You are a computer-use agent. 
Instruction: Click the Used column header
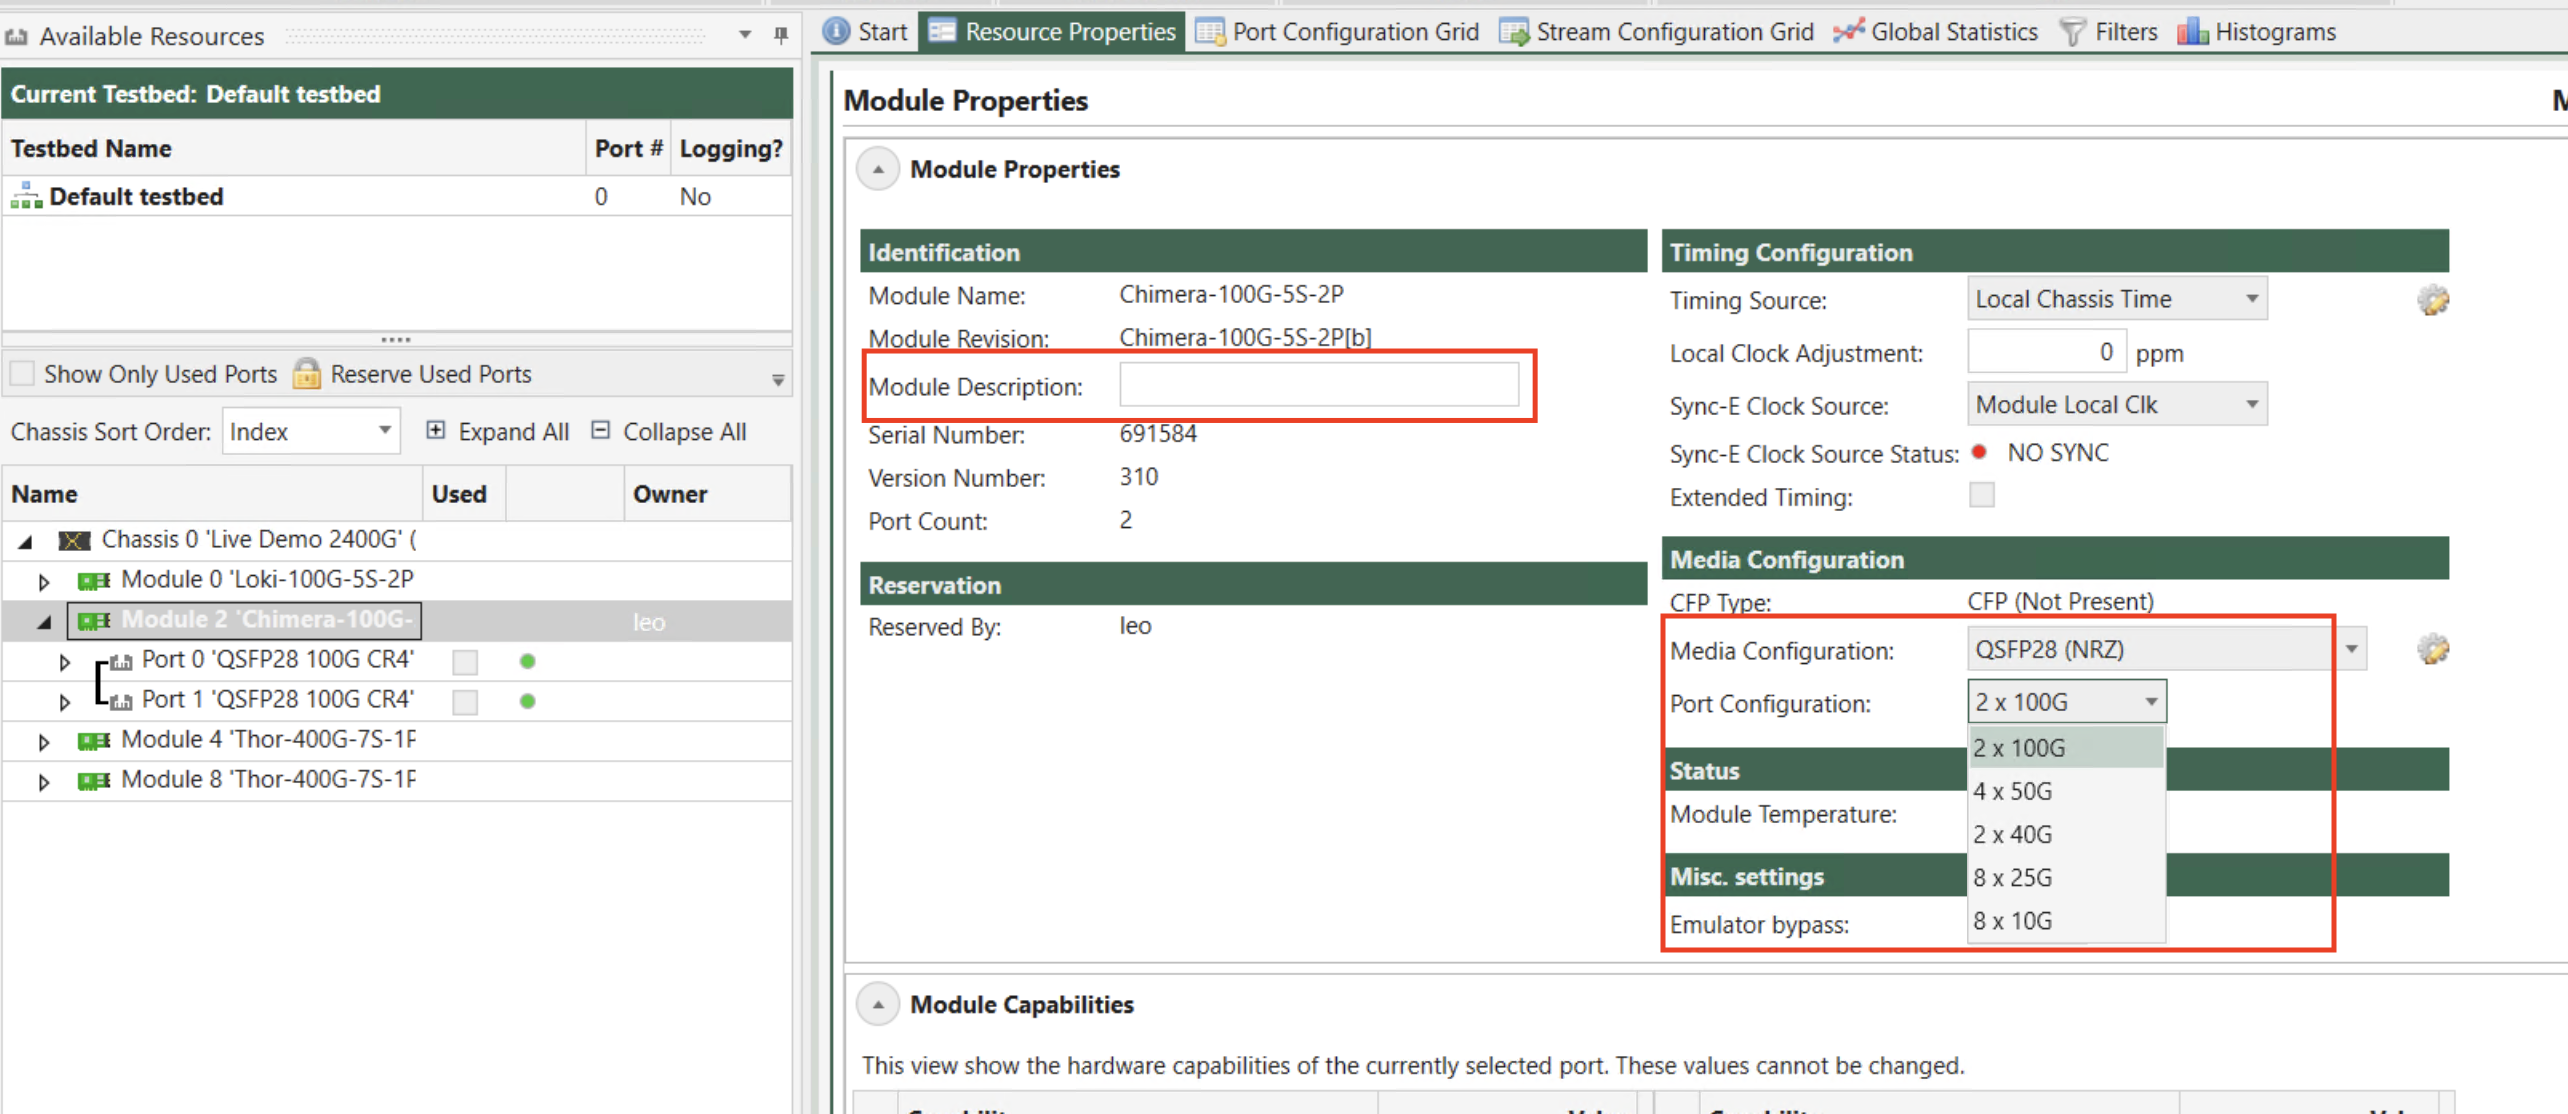(x=464, y=494)
